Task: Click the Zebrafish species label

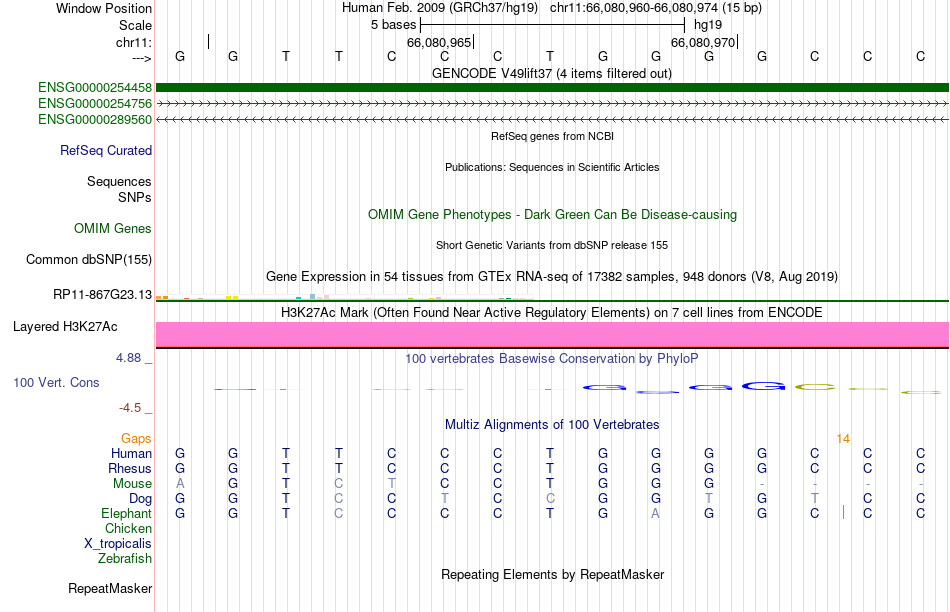Action: point(125,558)
